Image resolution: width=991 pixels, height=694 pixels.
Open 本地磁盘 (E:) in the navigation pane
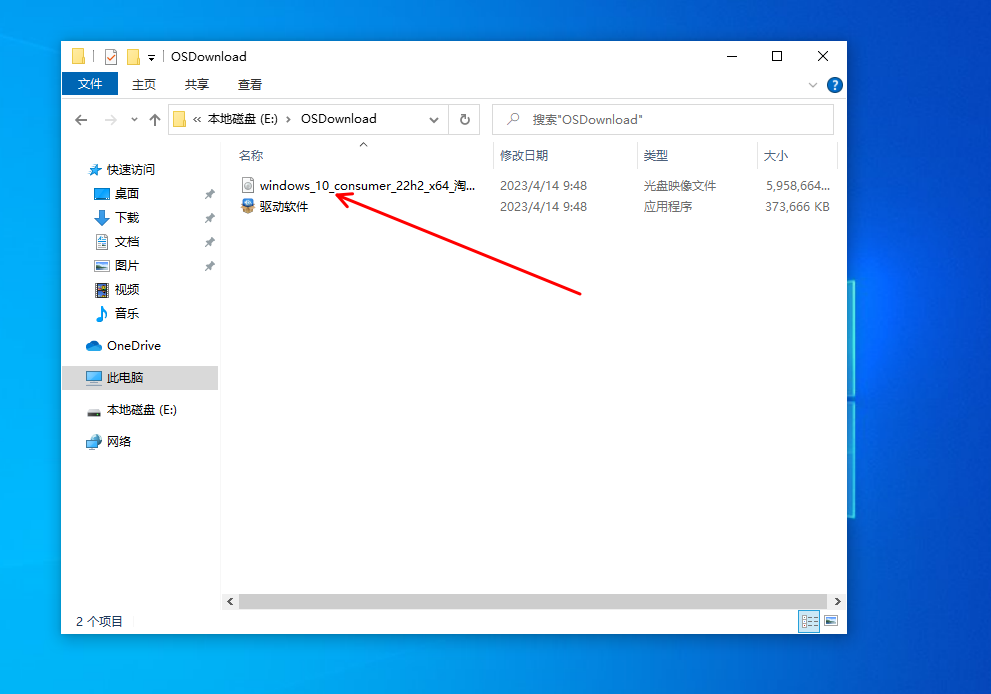pyautogui.click(x=142, y=410)
